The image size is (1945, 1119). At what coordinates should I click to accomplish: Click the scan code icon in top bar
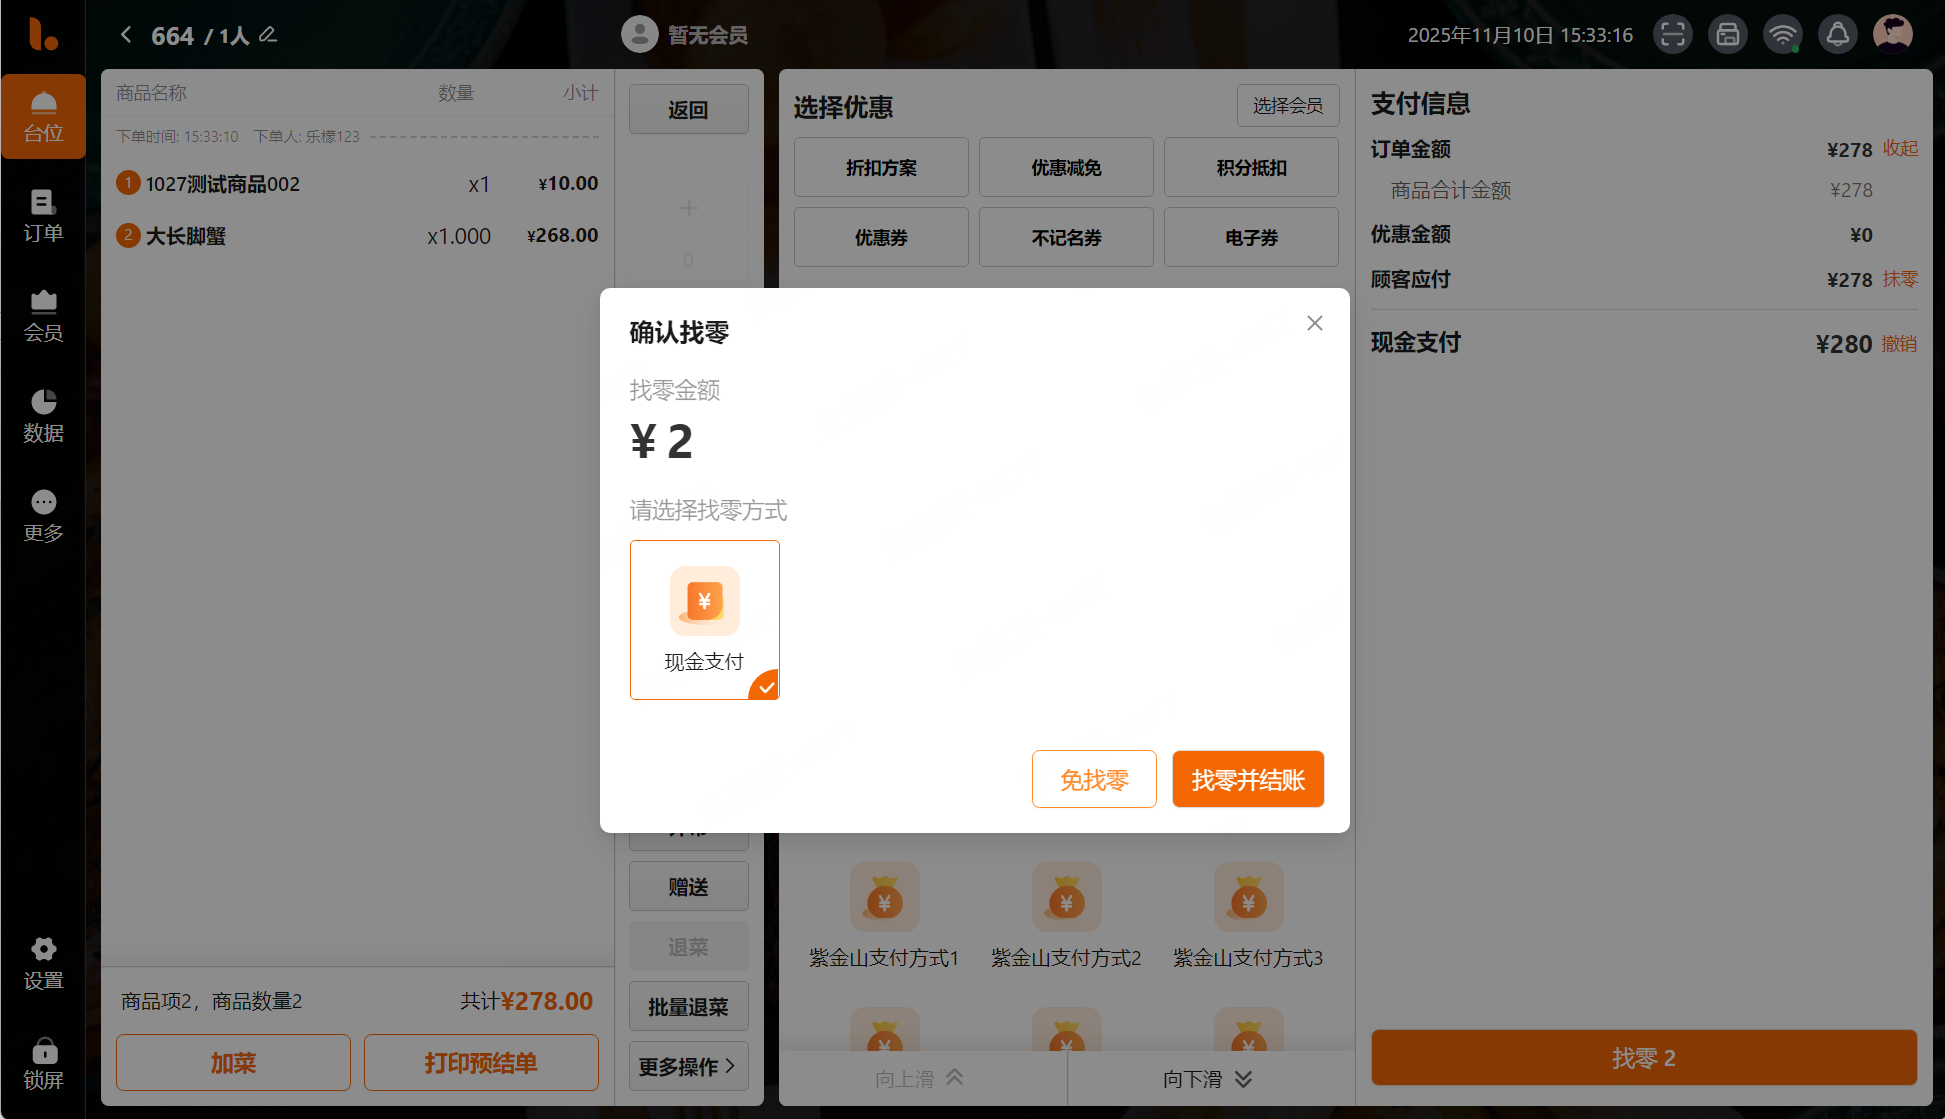[x=1672, y=35]
